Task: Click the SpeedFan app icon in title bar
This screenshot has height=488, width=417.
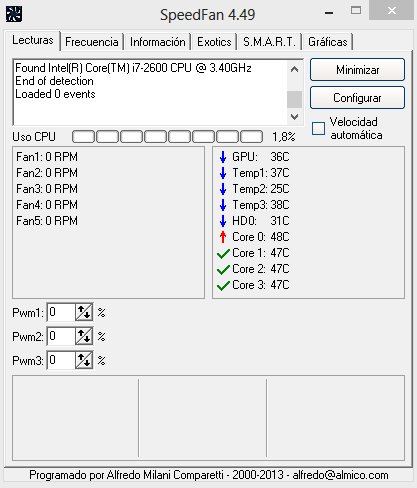Action: [x=14, y=14]
